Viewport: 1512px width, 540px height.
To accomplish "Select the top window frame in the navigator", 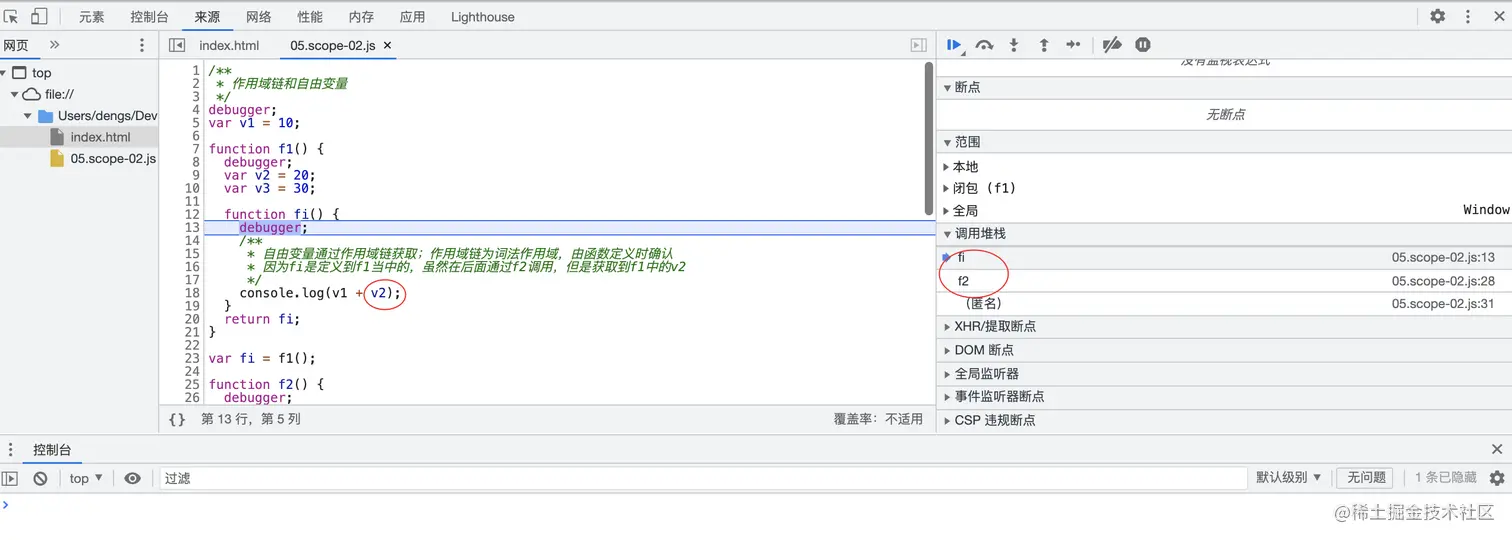I will (x=41, y=73).
